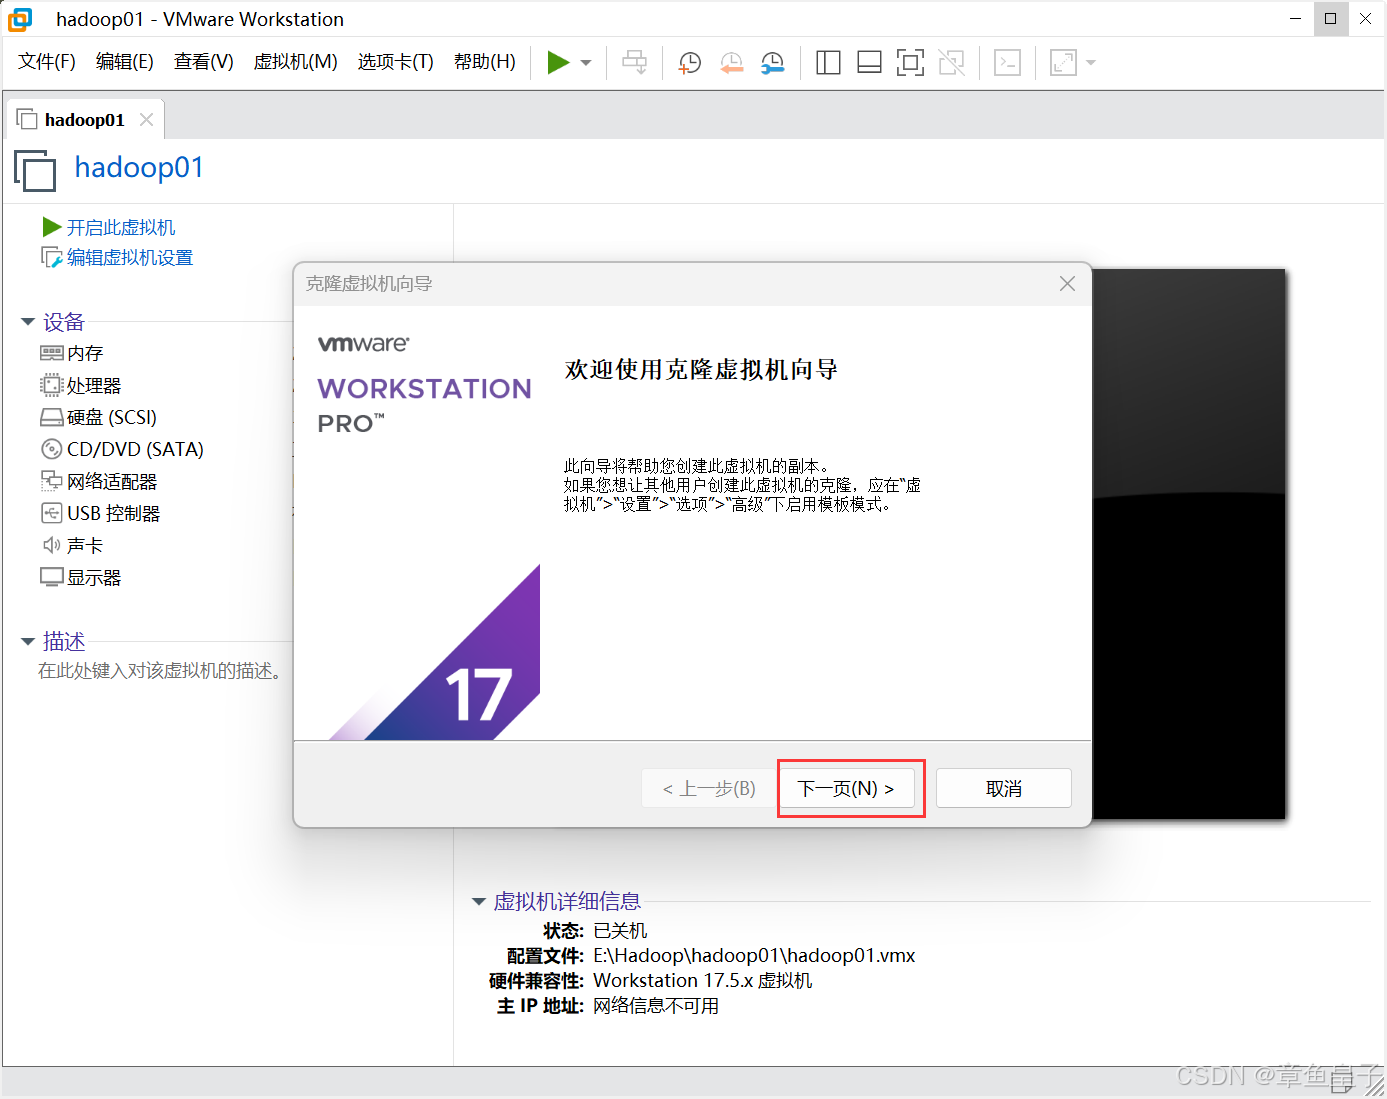This screenshot has width=1387, height=1099.
Task: Open the 虚拟机(M) menu
Action: [x=296, y=62]
